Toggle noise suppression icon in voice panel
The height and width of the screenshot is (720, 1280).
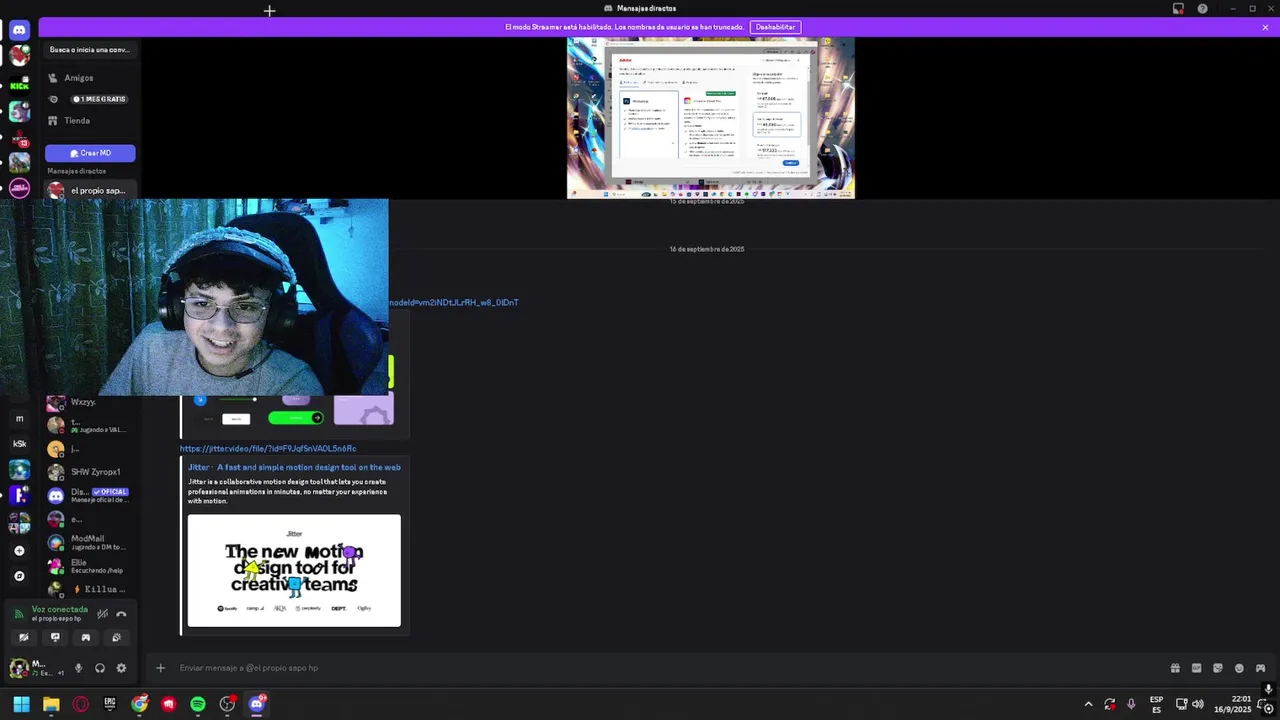(x=102, y=614)
